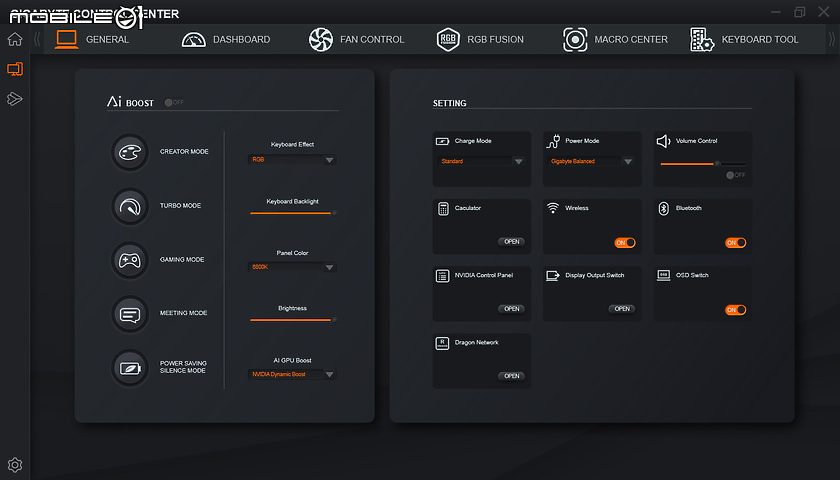Click the MEETING MODE label
This screenshot has height=480, width=840.
(184, 313)
